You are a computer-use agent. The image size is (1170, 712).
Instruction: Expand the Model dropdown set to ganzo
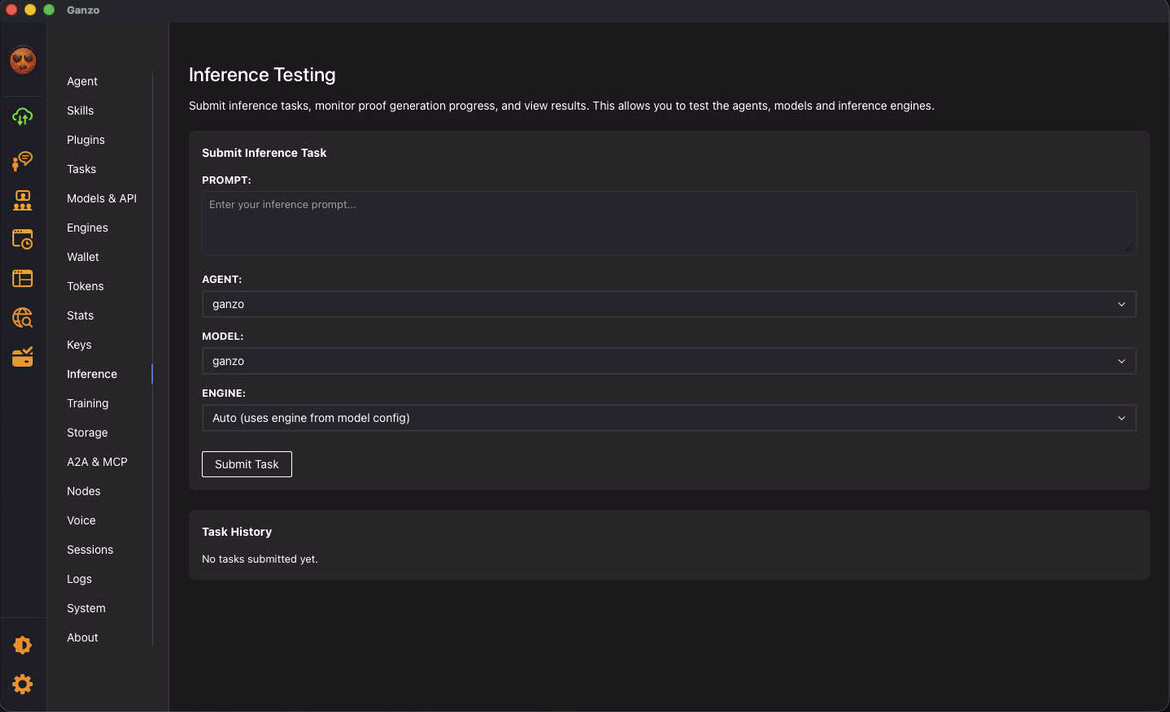point(669,361)
